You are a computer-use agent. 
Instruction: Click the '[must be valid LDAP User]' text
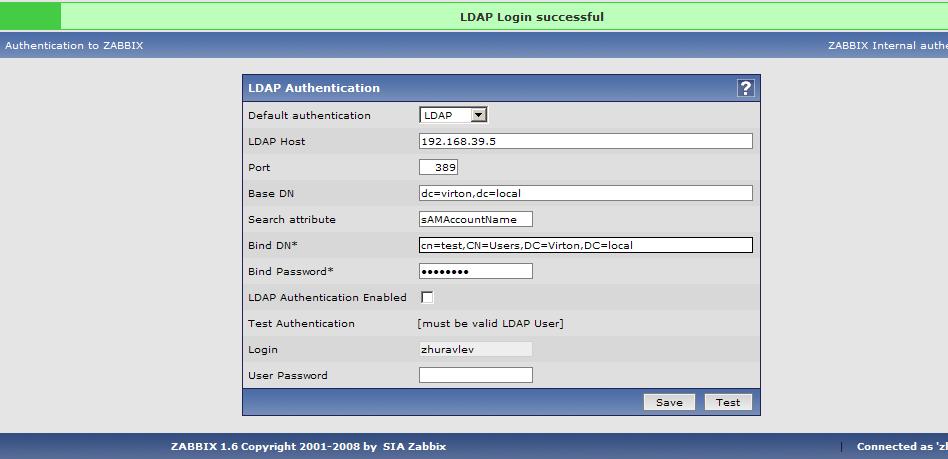(490, 324)
